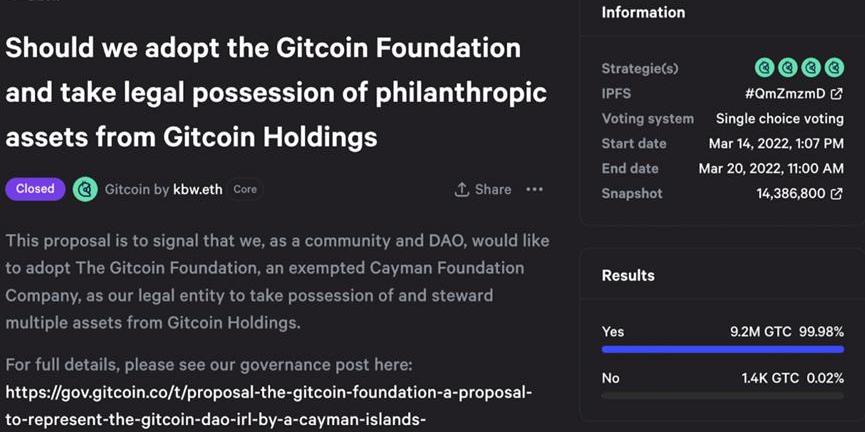The image size is (865, 432).
Task: Click the Share button
Action: tap(483, 190)
